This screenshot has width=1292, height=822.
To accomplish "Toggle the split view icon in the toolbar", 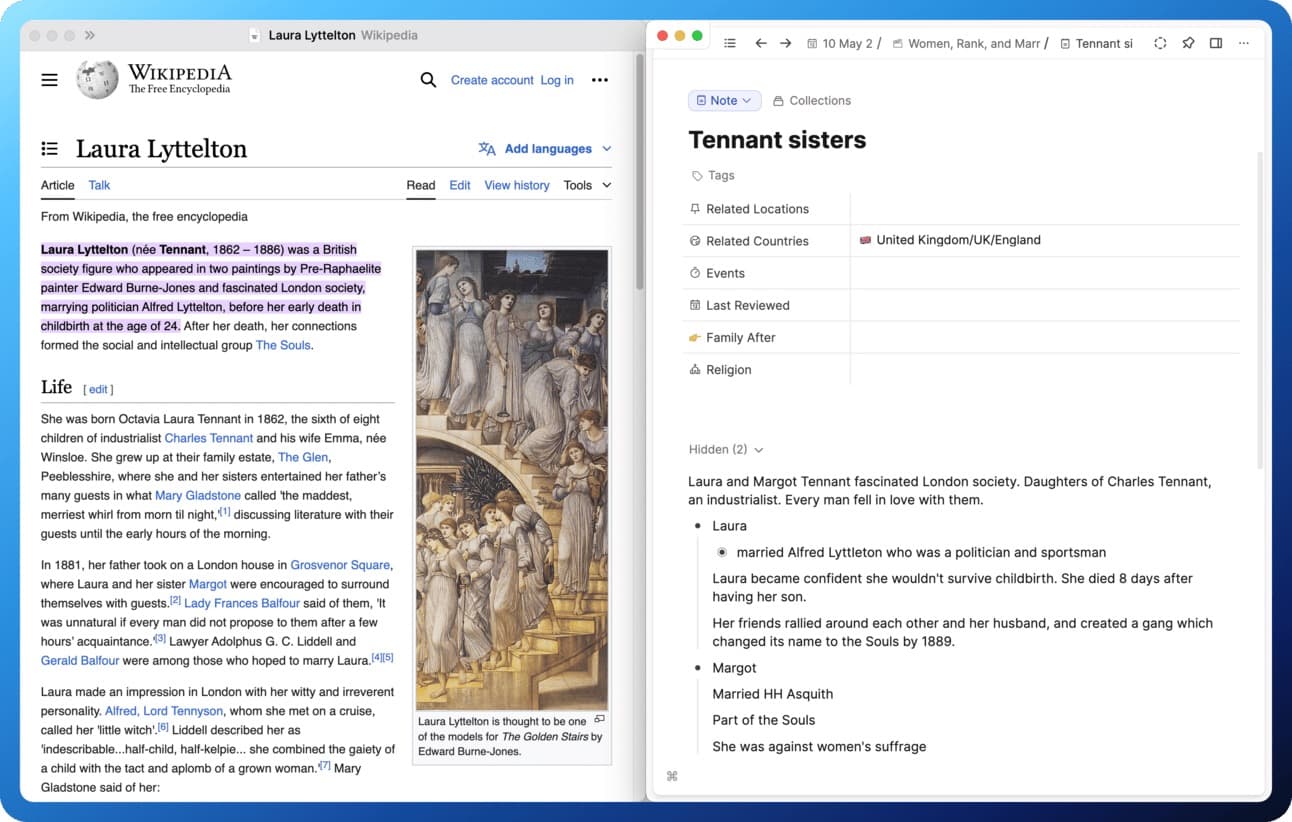I will pyautogui.click(x=1214, y=43).
